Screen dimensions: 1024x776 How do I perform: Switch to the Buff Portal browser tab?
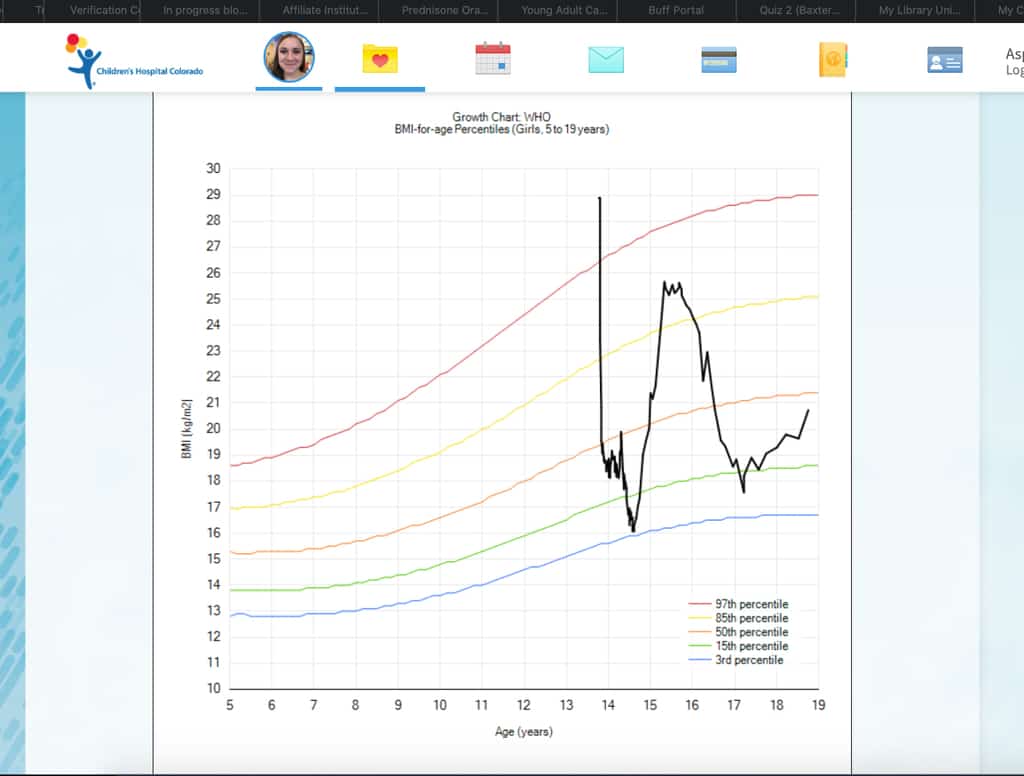(x=676, y=10)
